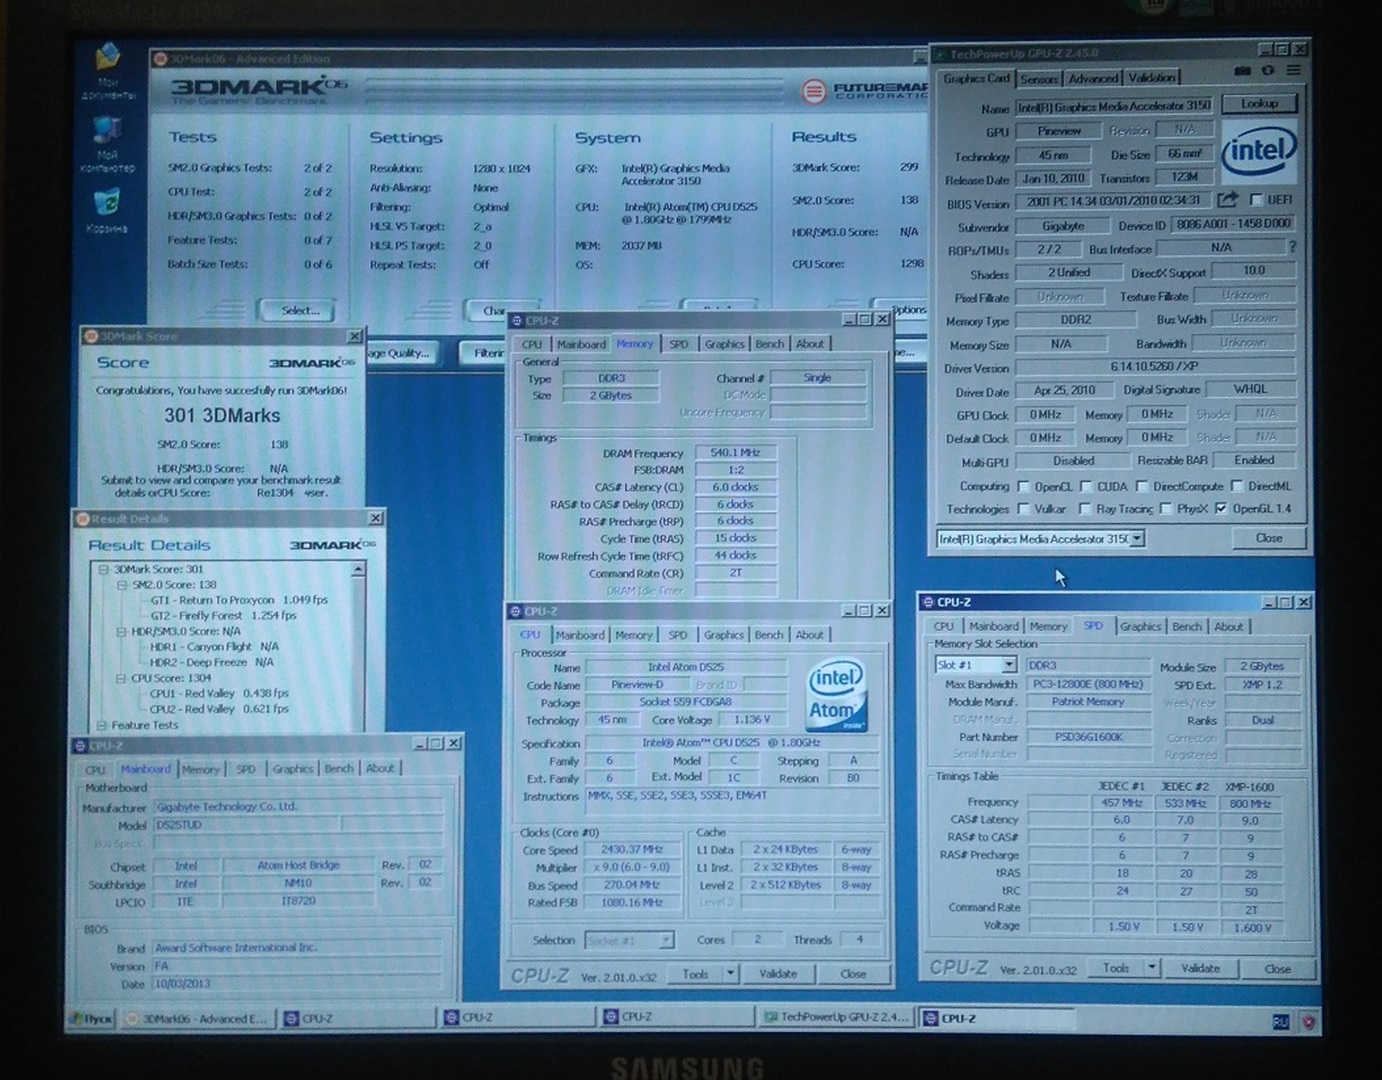
Task: Select GT1 - Return To Proxycon row
Action: click(x=238, y=600)
